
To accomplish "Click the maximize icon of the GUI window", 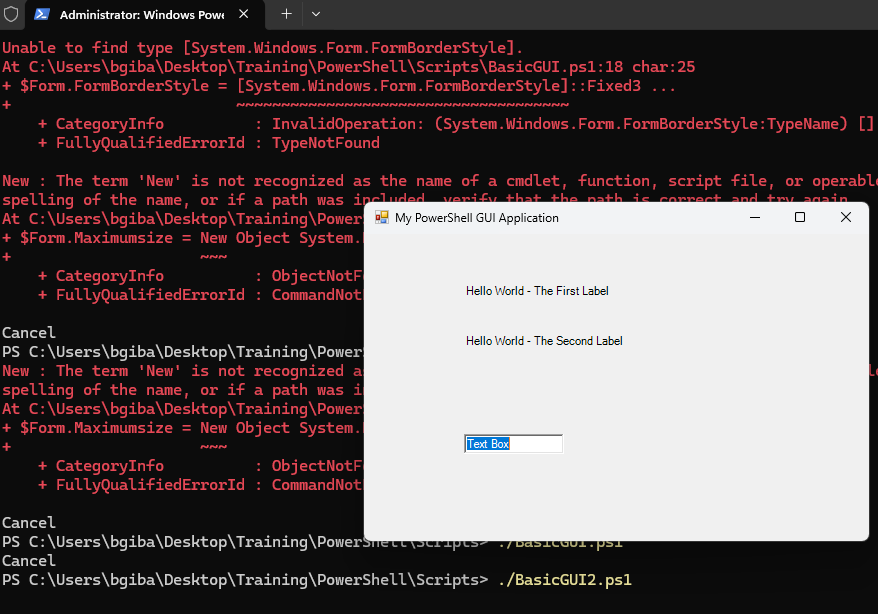I will (800, 217).
